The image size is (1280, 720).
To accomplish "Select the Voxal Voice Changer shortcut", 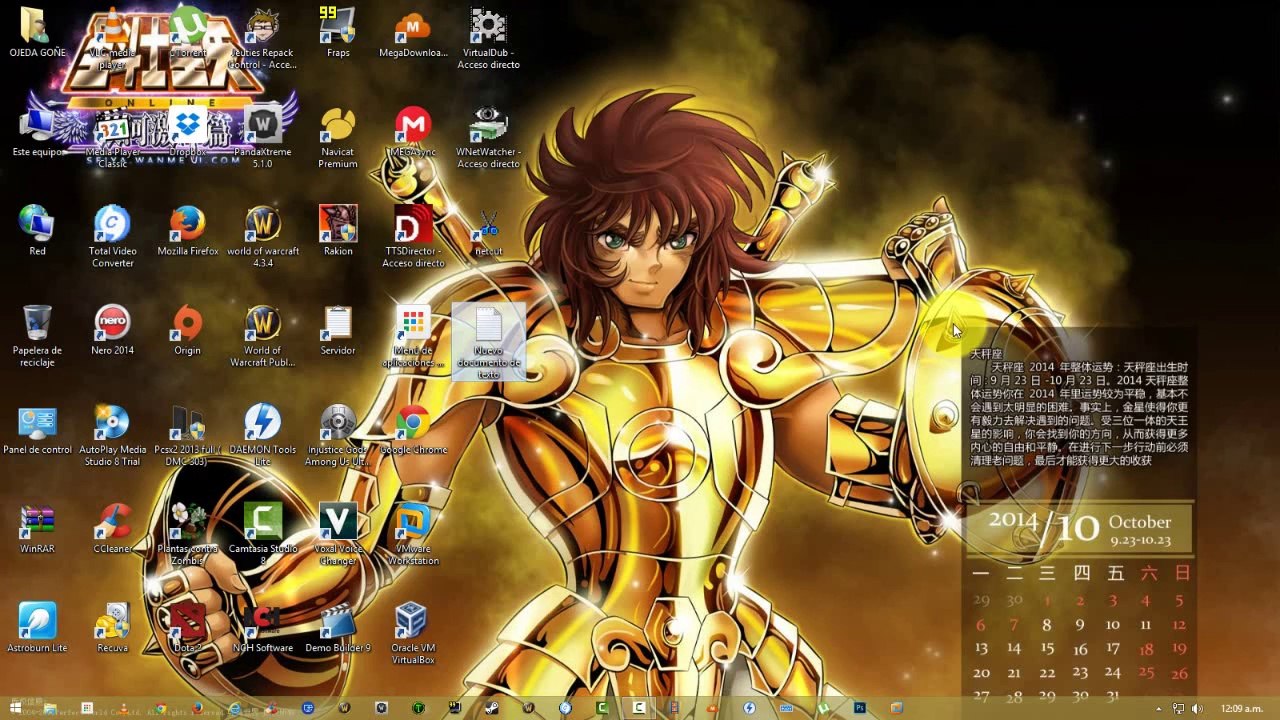I will [338, 535].
